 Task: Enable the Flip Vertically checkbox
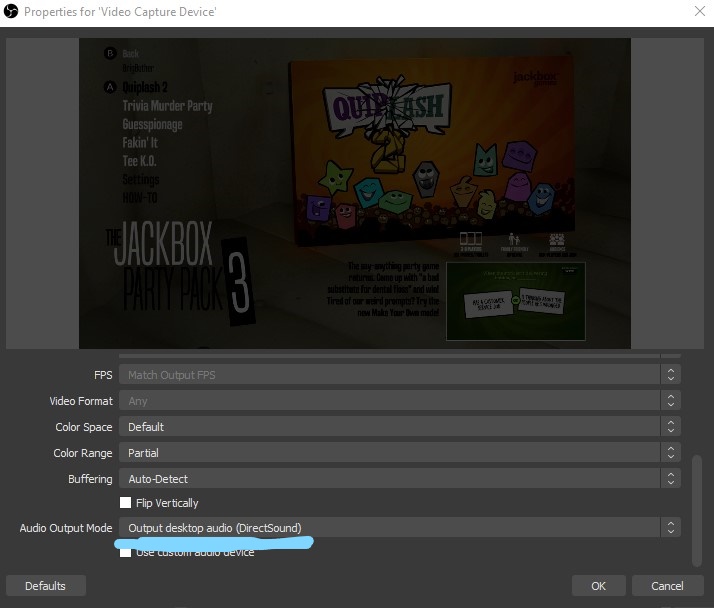click(x=125, y=502)
